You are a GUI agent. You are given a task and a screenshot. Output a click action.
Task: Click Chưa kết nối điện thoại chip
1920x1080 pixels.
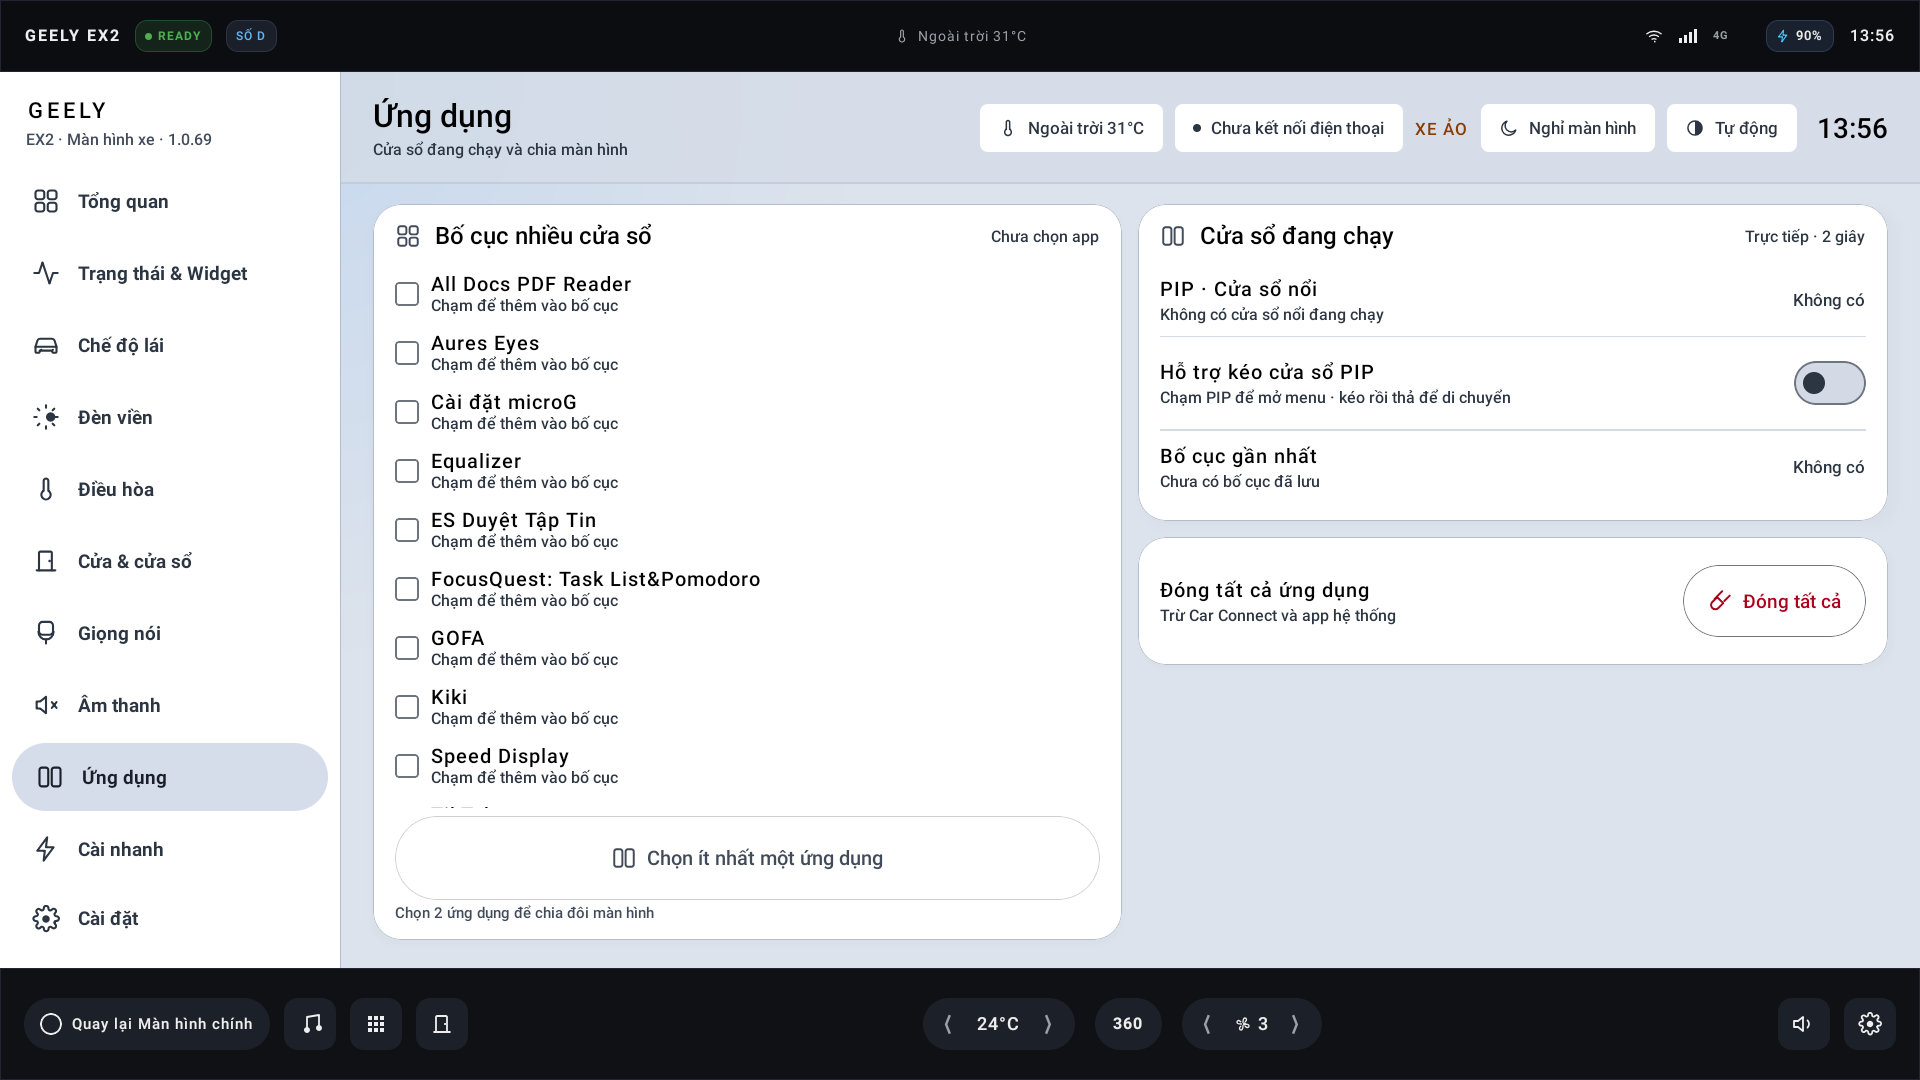[x=1288, y=128]
